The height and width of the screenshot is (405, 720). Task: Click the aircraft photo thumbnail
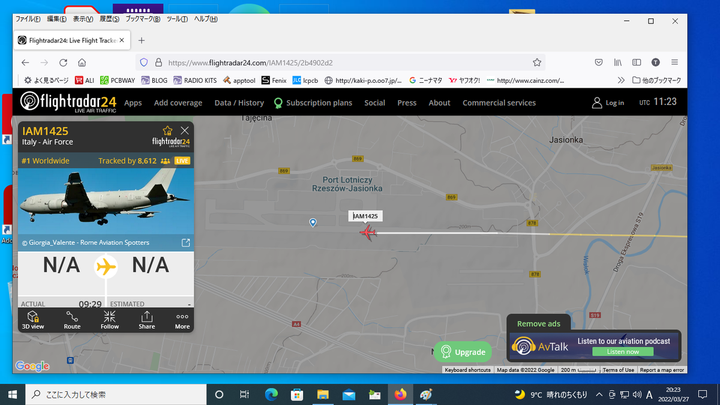tap(106, 201)
